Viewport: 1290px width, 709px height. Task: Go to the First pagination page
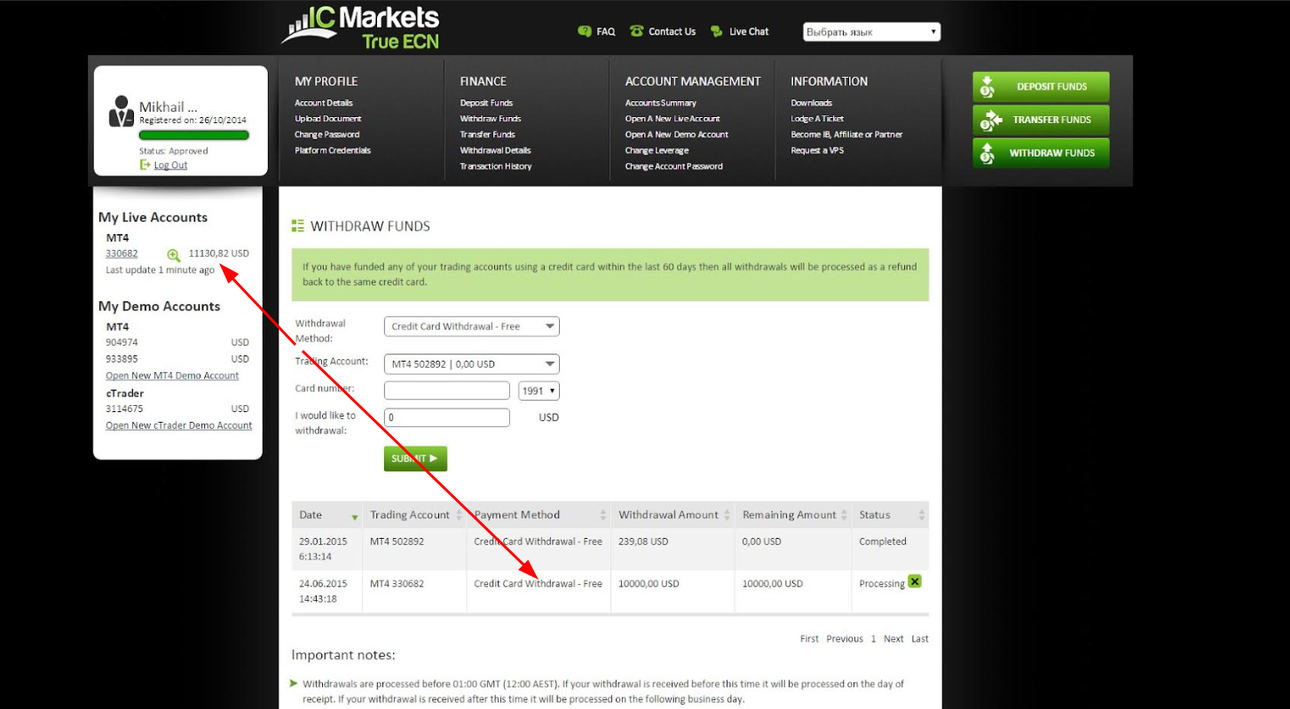click(809, 639)
